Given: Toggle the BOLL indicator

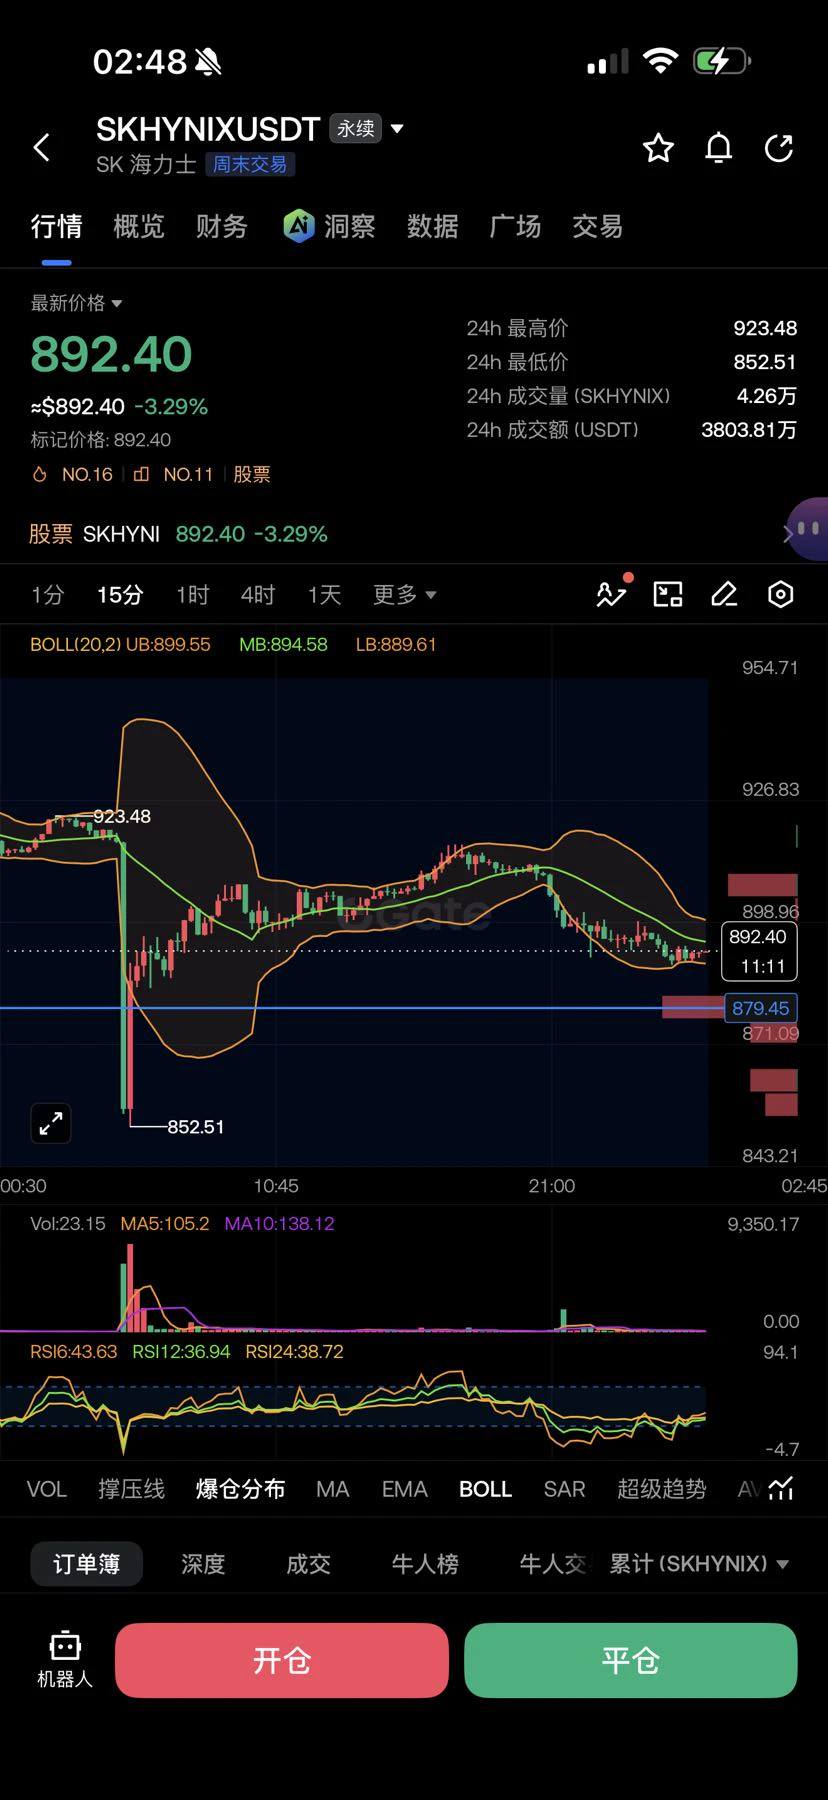Looking at the screenshot, I should tap(486, 1489).
